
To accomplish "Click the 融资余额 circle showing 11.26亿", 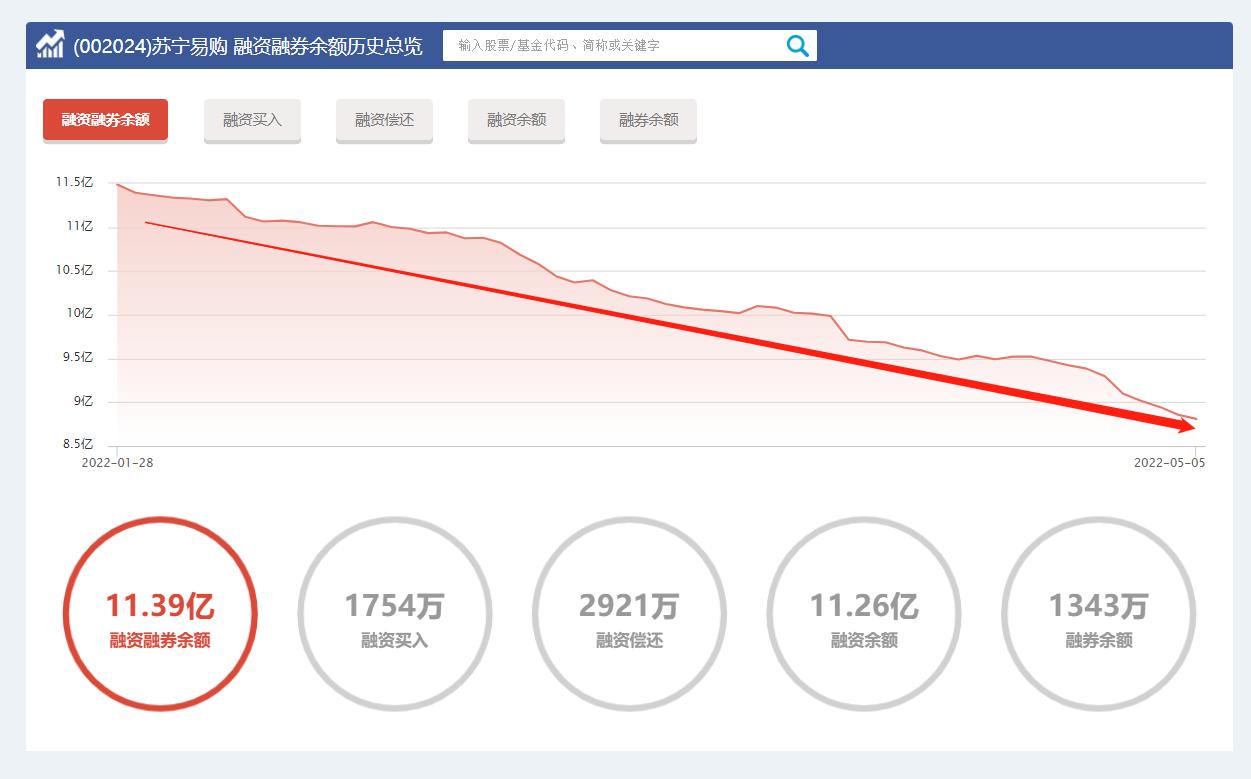I will [863, 614].
